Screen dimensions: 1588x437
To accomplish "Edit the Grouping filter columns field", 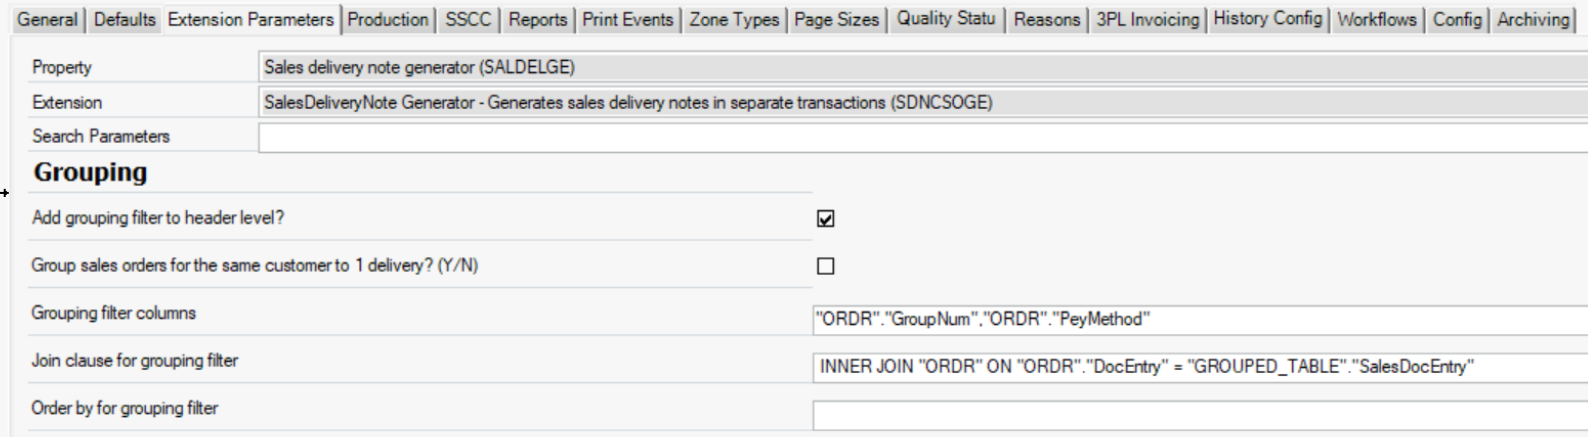I will pyautogui.click(x=1198, y=320).
